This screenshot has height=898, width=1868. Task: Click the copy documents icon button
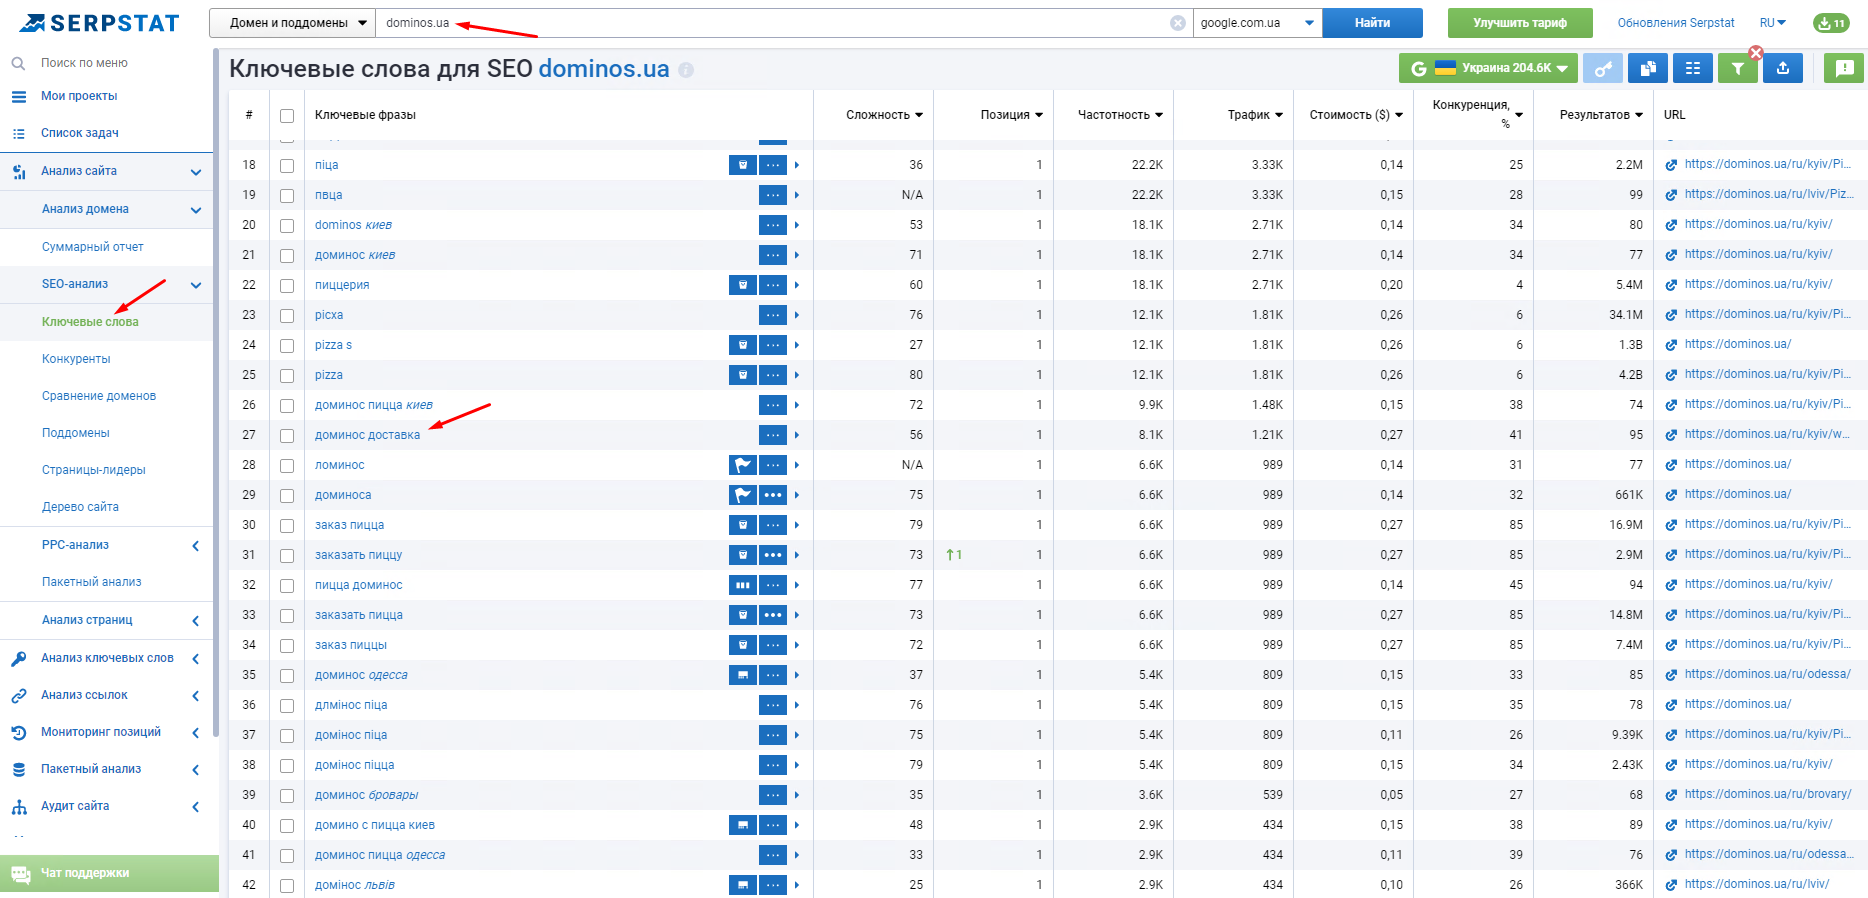(1647, 68)
